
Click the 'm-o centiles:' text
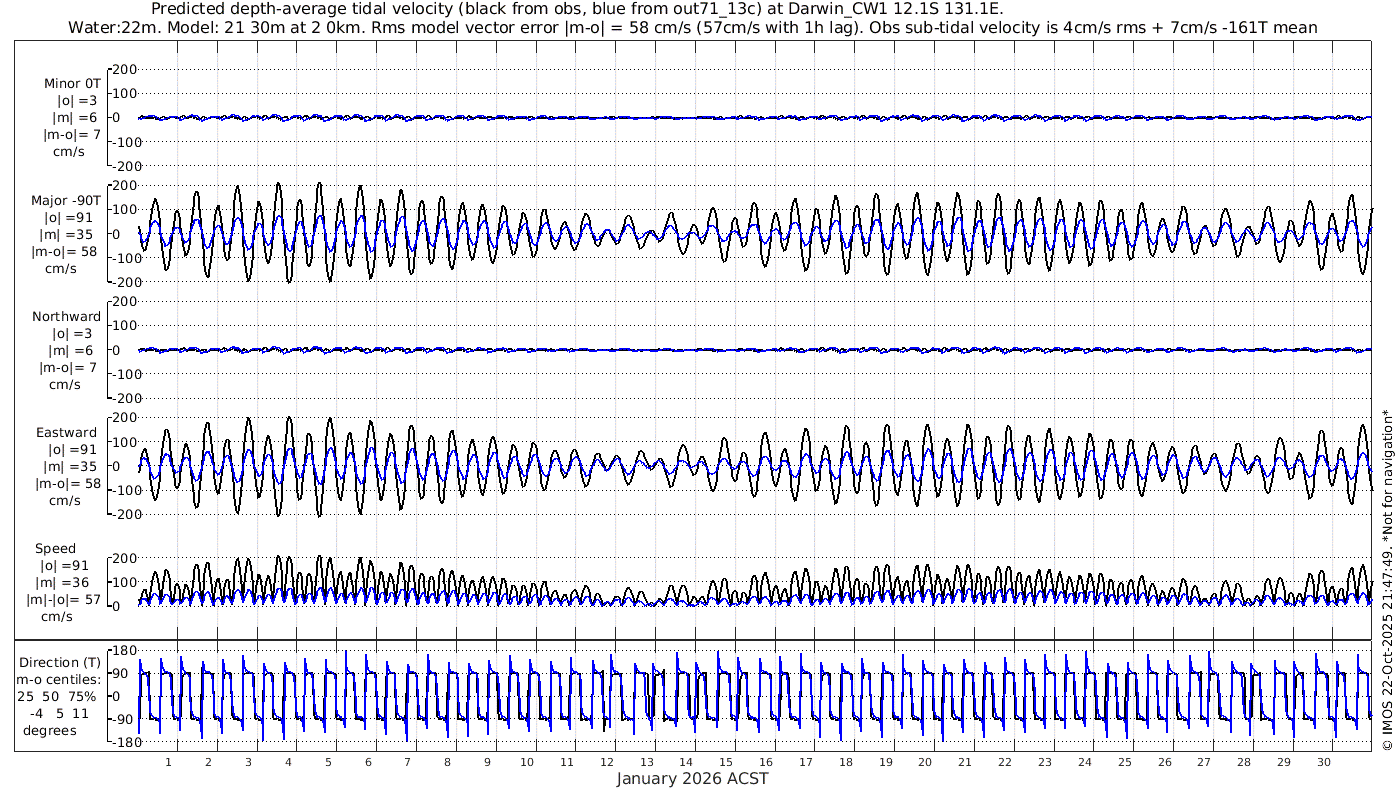(57, 679)
